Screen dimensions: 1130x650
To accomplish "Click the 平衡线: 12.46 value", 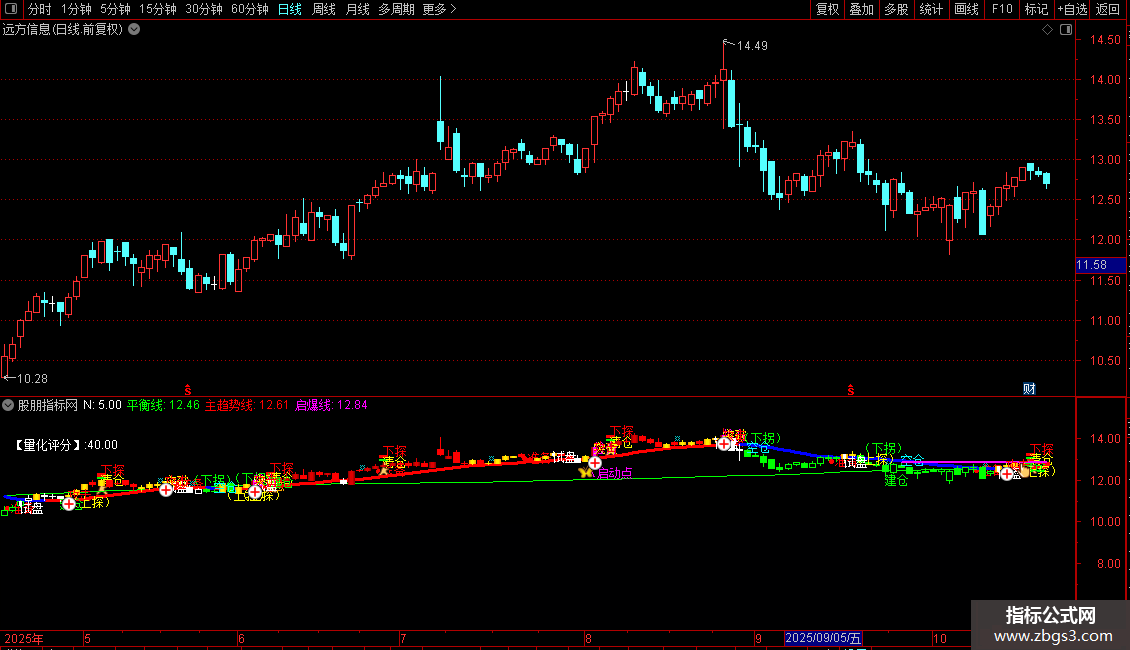I will [163, 405].
